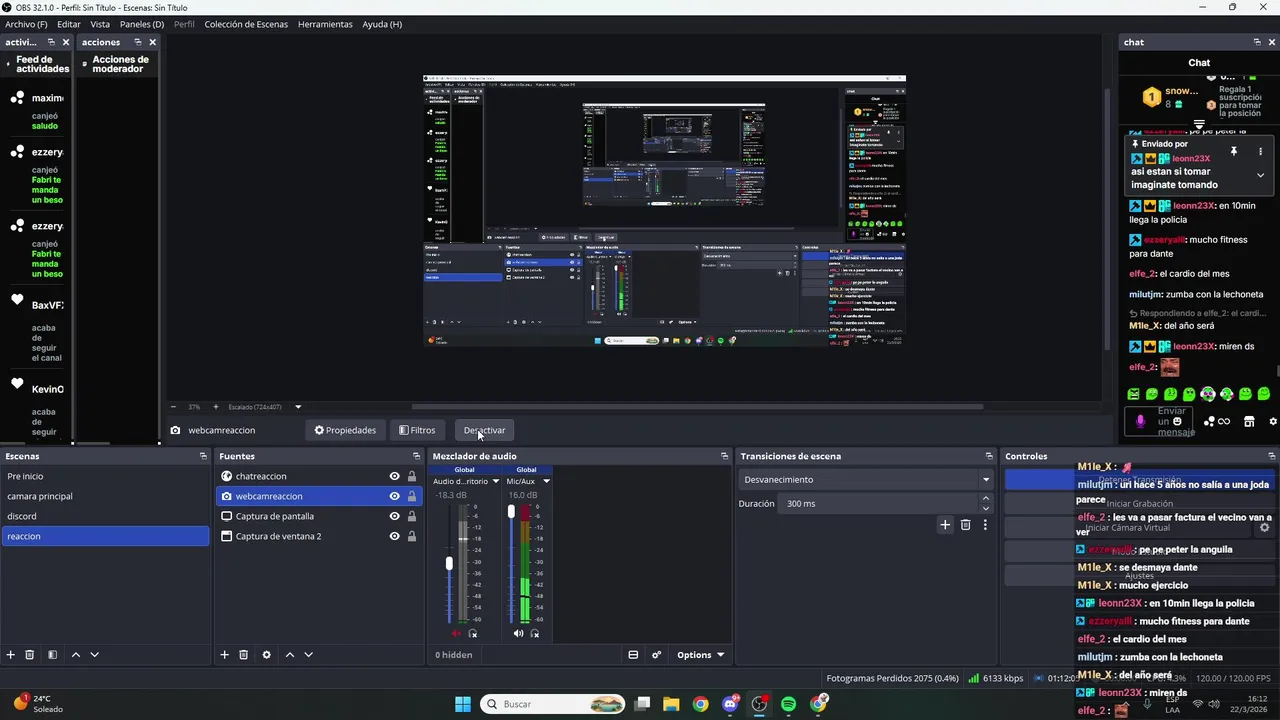The height and width of the screenshot is (720, 1280).
Task: Open pinned message three-dot menu
Action: click(x=1260, y=151)
